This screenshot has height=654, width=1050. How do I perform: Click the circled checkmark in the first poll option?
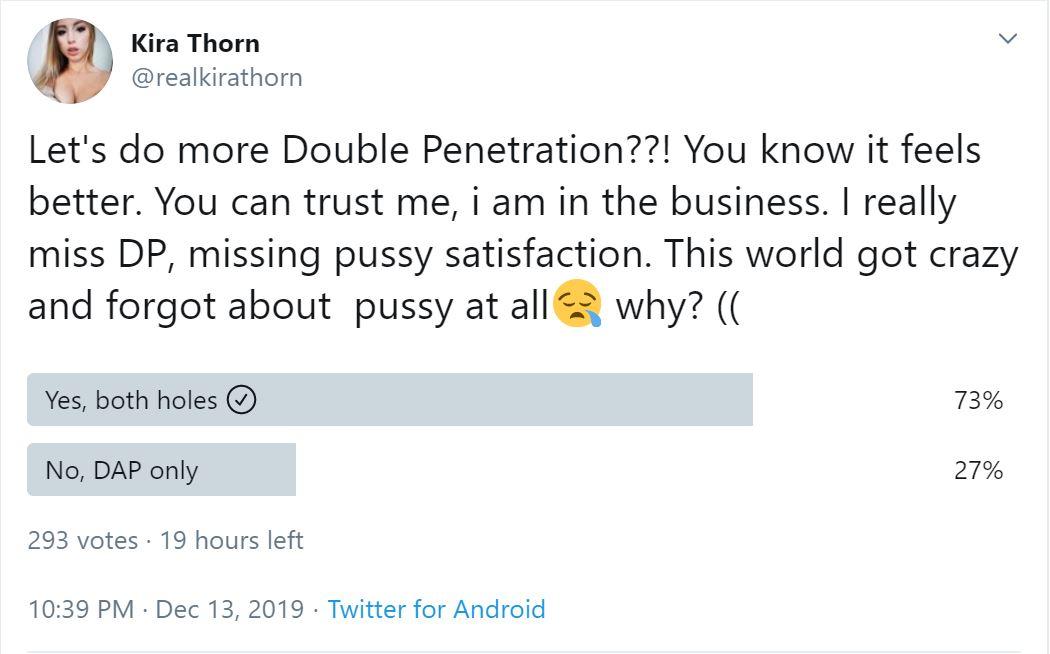[x=242, y=400]
